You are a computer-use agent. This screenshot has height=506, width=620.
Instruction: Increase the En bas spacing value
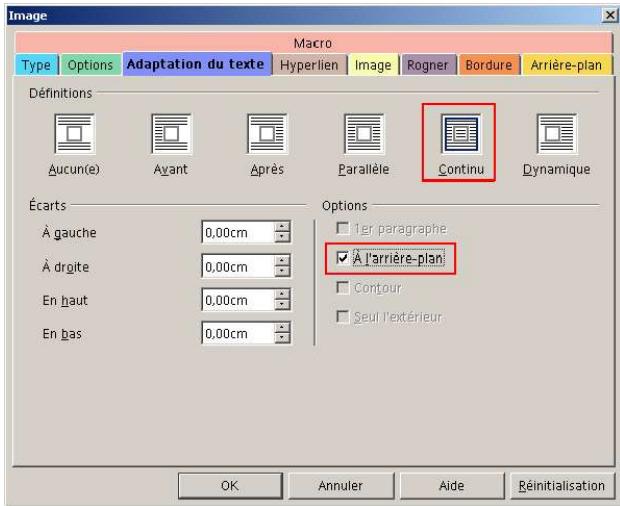pyautogui.click(x=282, y=328)
